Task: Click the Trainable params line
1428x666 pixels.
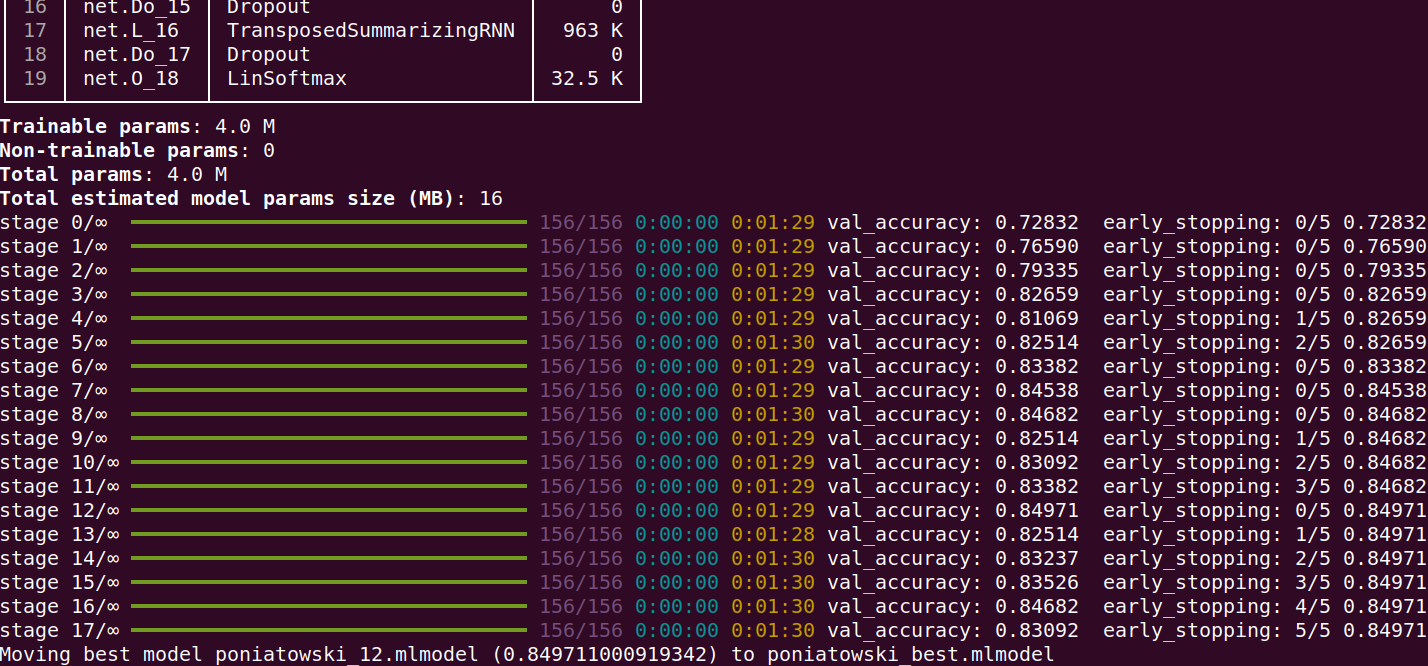Action: click(x=137, y=126)
